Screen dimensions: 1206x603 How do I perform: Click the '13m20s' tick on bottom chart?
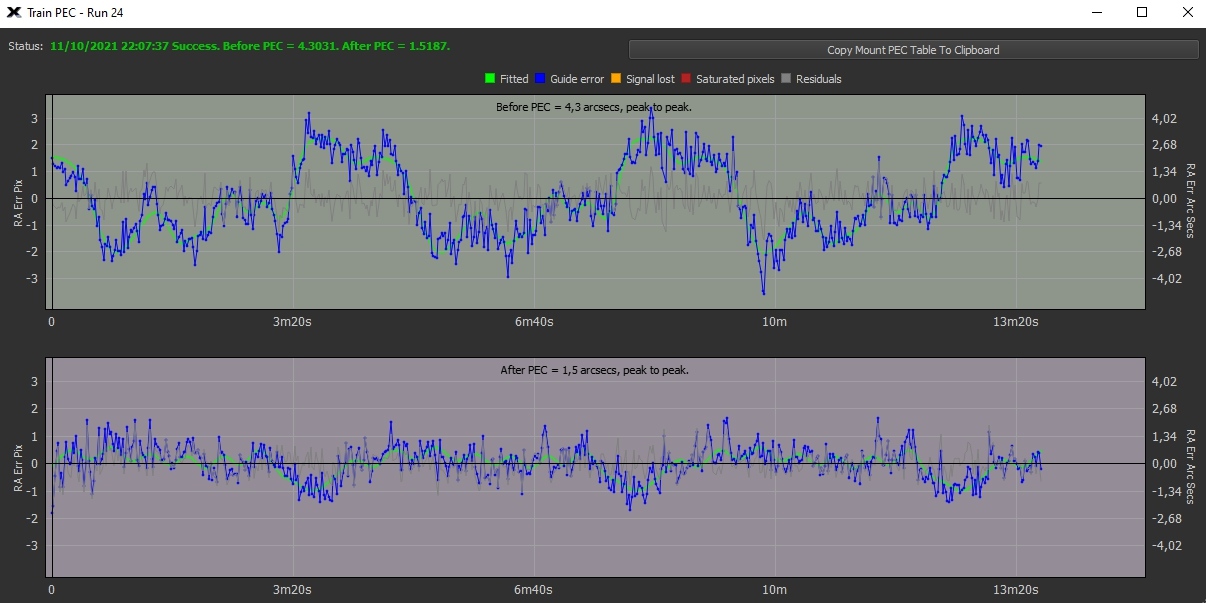pos(1016,589)
